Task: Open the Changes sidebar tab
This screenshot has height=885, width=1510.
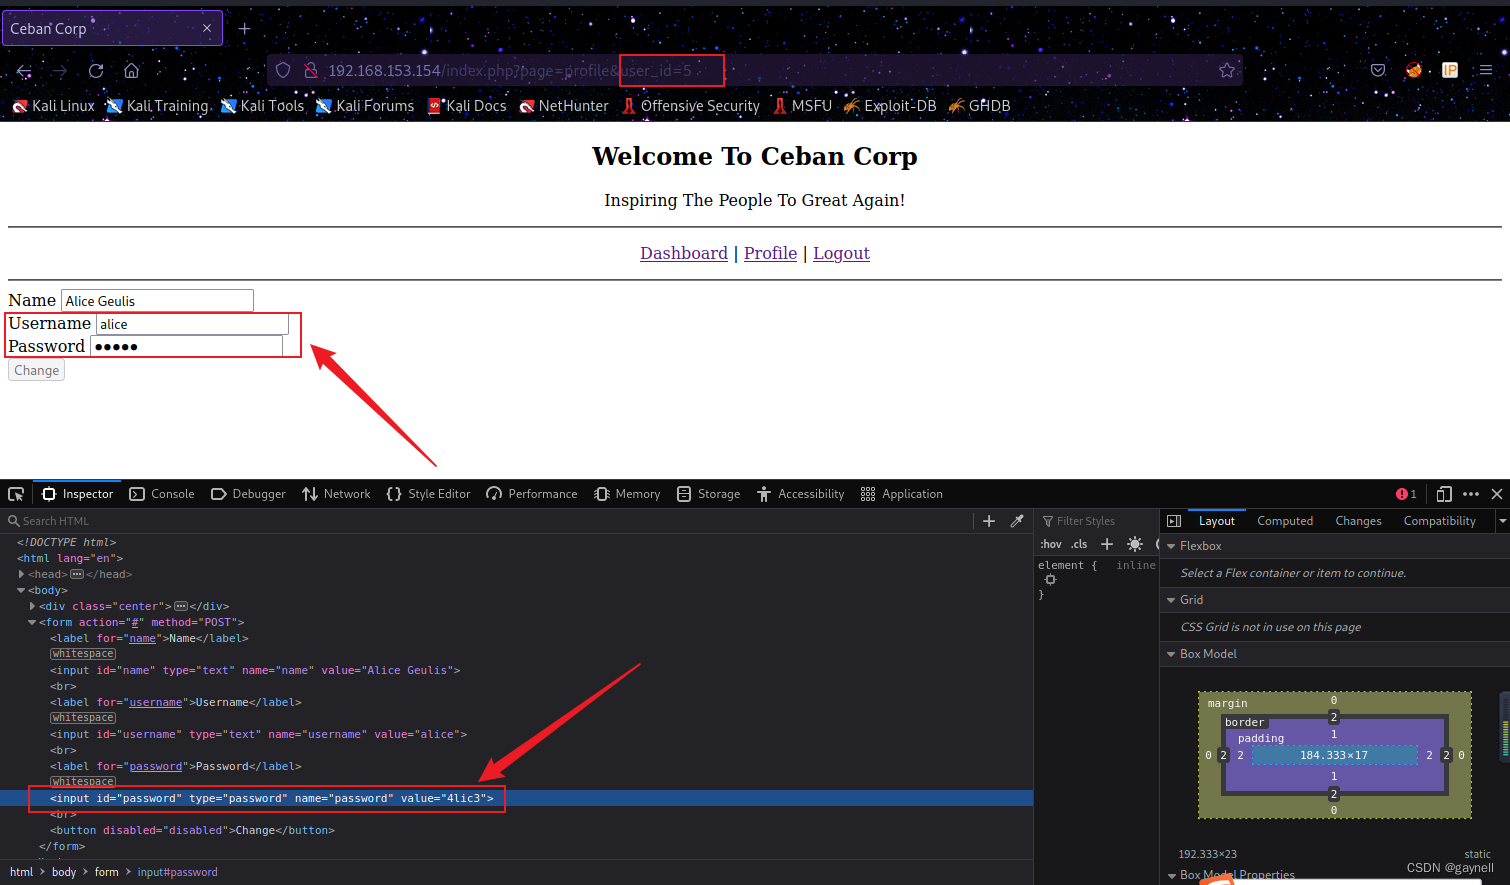Action: 1358,521
